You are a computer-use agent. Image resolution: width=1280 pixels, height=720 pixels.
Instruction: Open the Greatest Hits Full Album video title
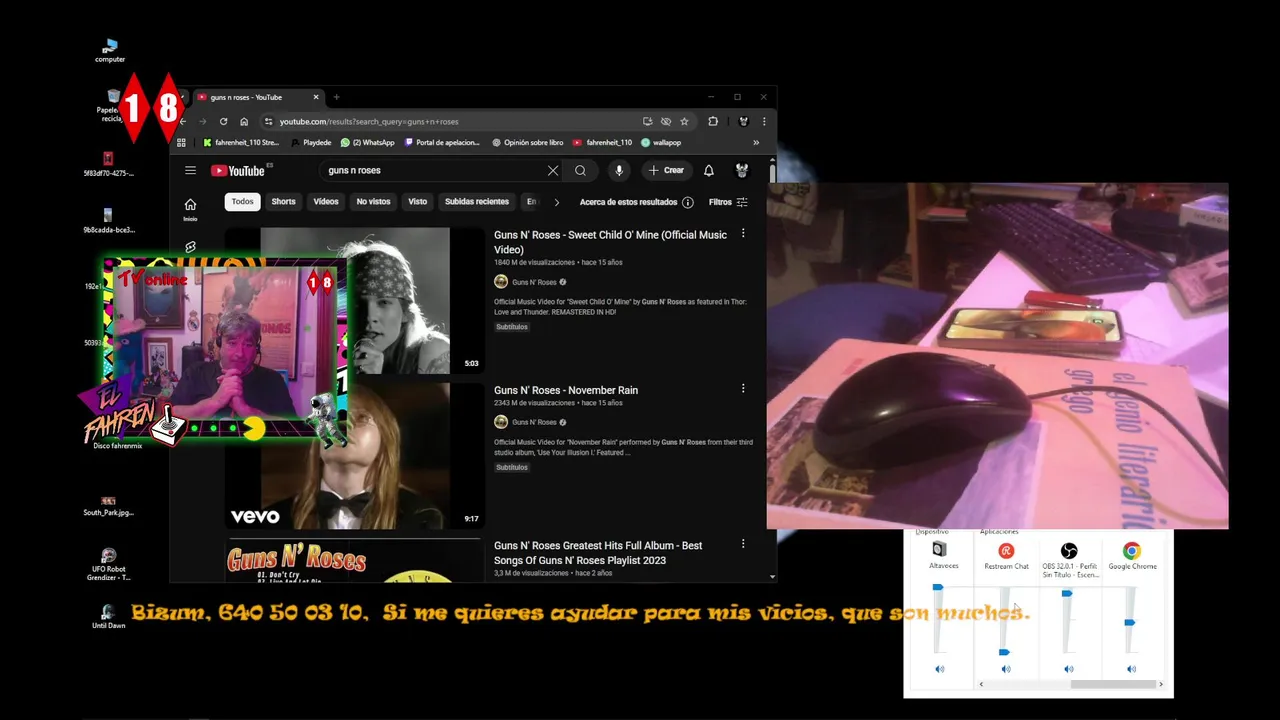pyautogui.click(x=598, y=553)
